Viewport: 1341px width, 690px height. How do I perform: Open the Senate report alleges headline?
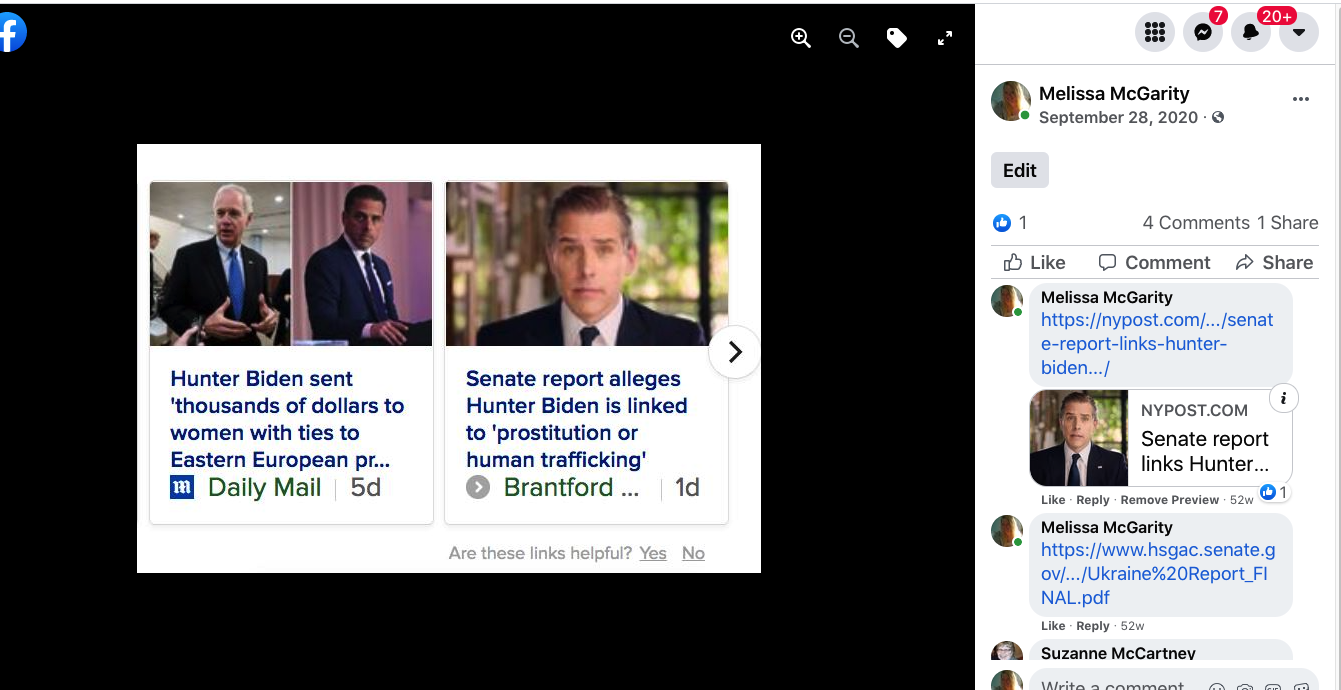click(x=577, y=419)
